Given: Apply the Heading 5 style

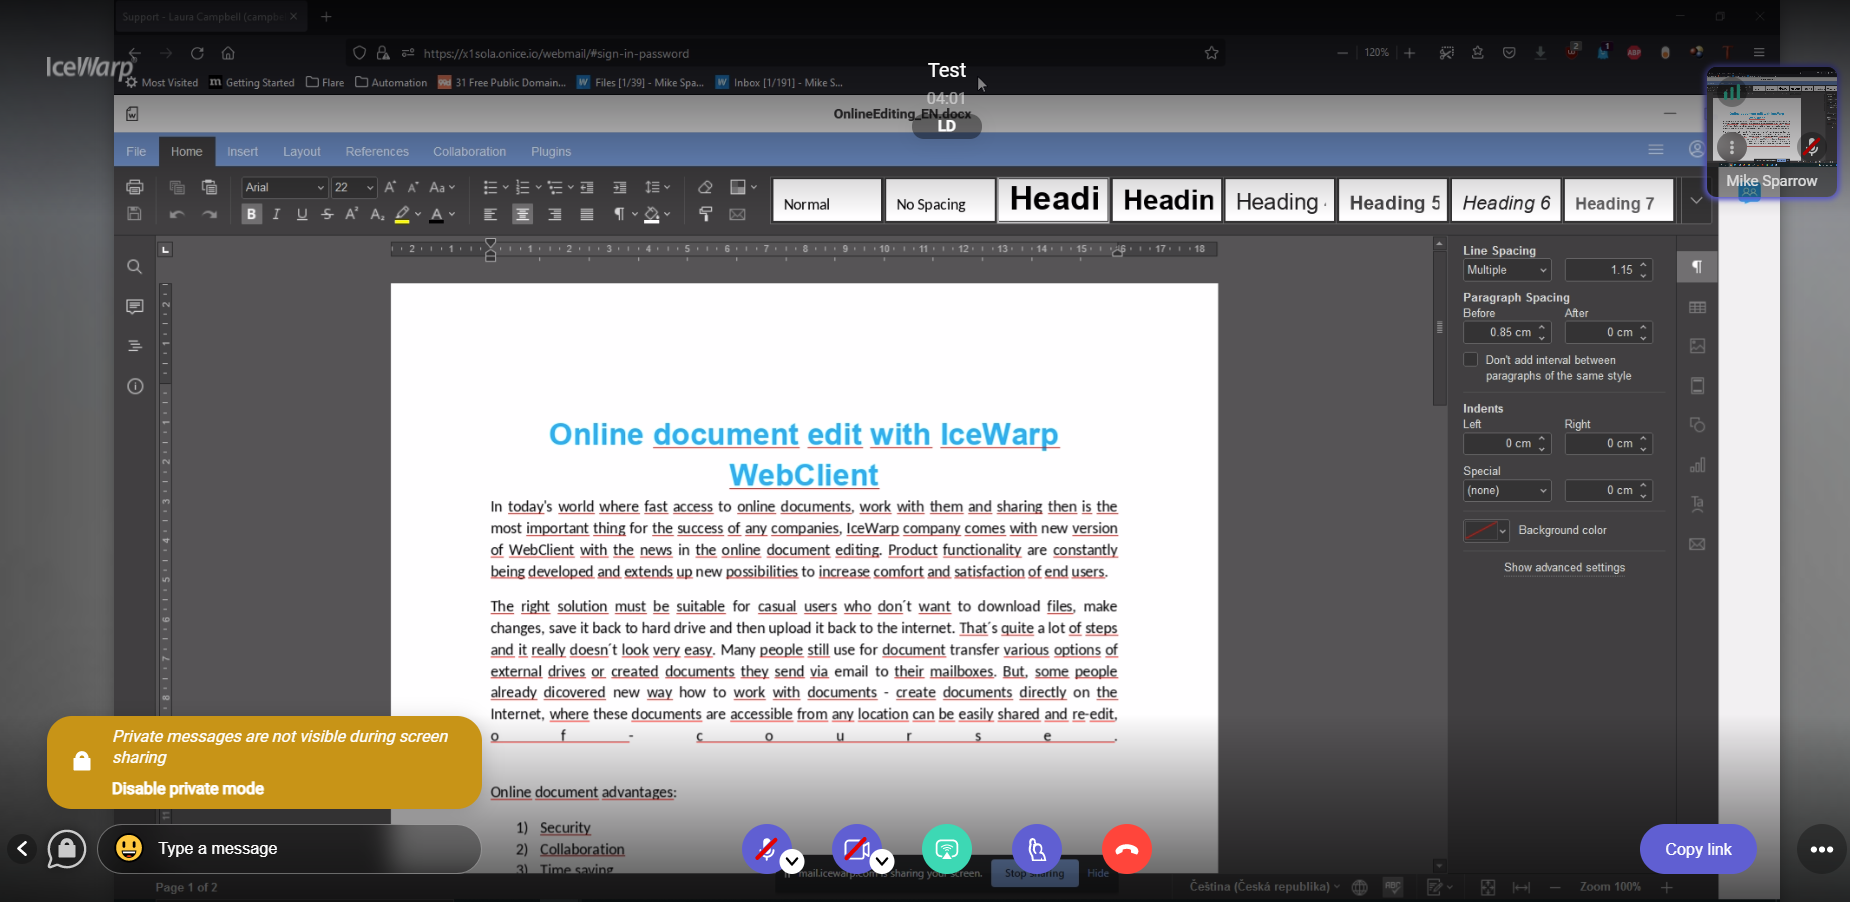Looking at the screenshot, I should click(x=1394, y=200).
